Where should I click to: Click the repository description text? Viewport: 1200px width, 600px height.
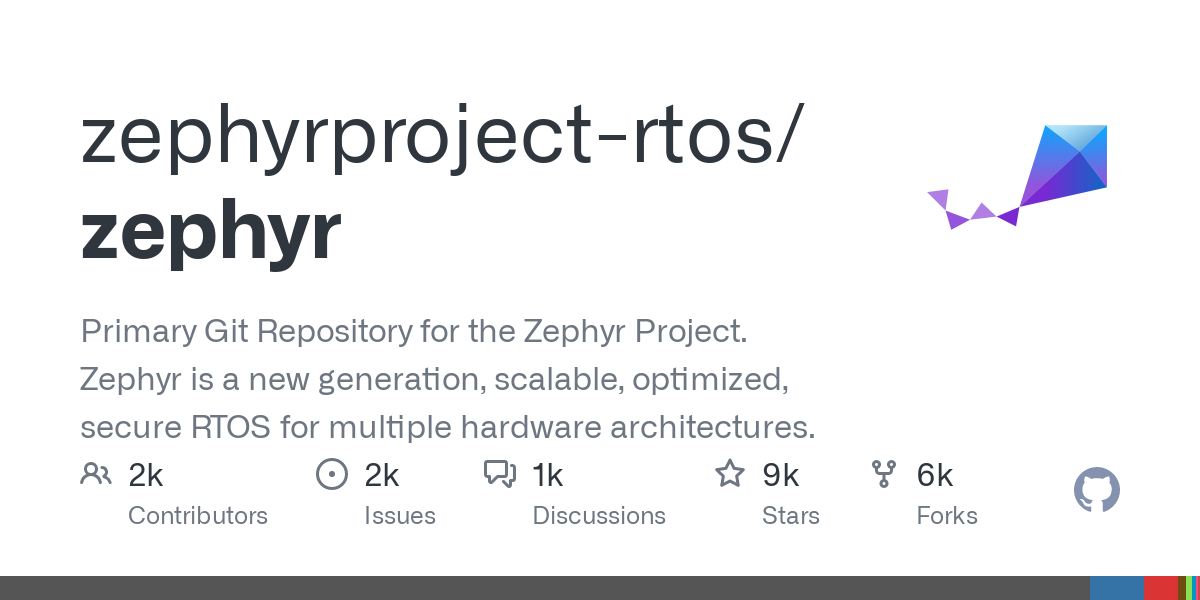point(448,380)
